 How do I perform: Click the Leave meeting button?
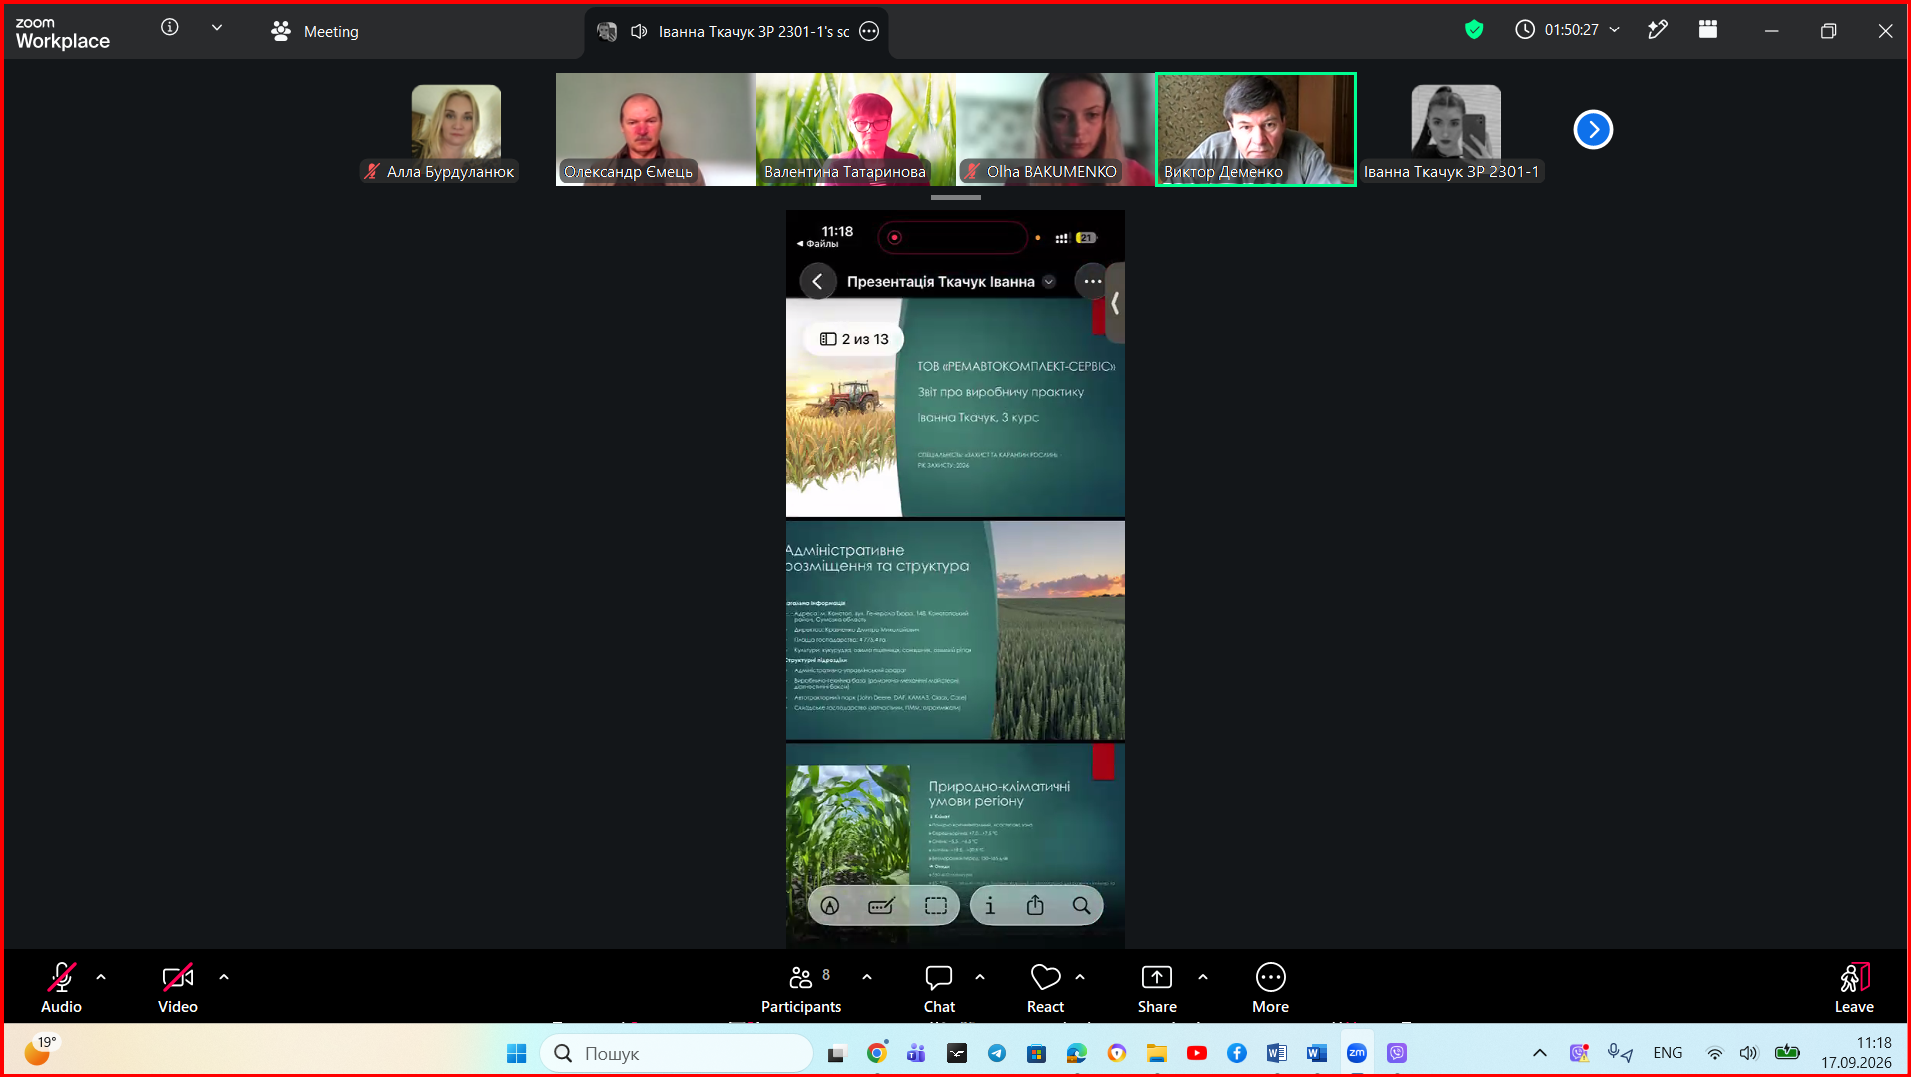[x=1854, y=989]
